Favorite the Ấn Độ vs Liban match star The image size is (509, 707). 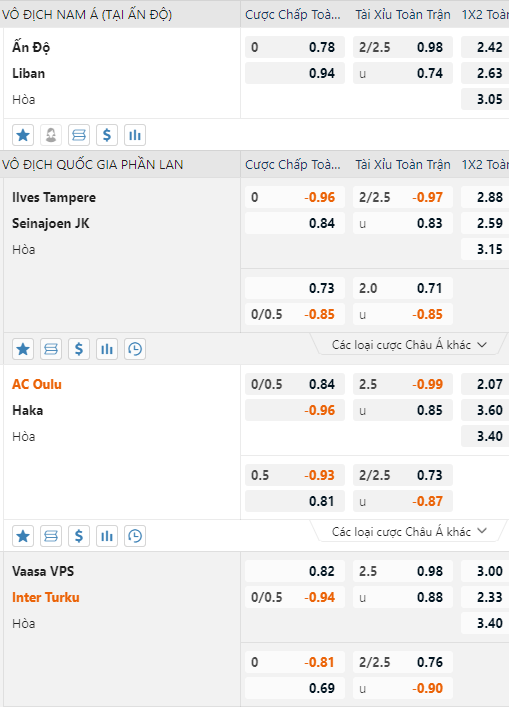pos(23,135)
